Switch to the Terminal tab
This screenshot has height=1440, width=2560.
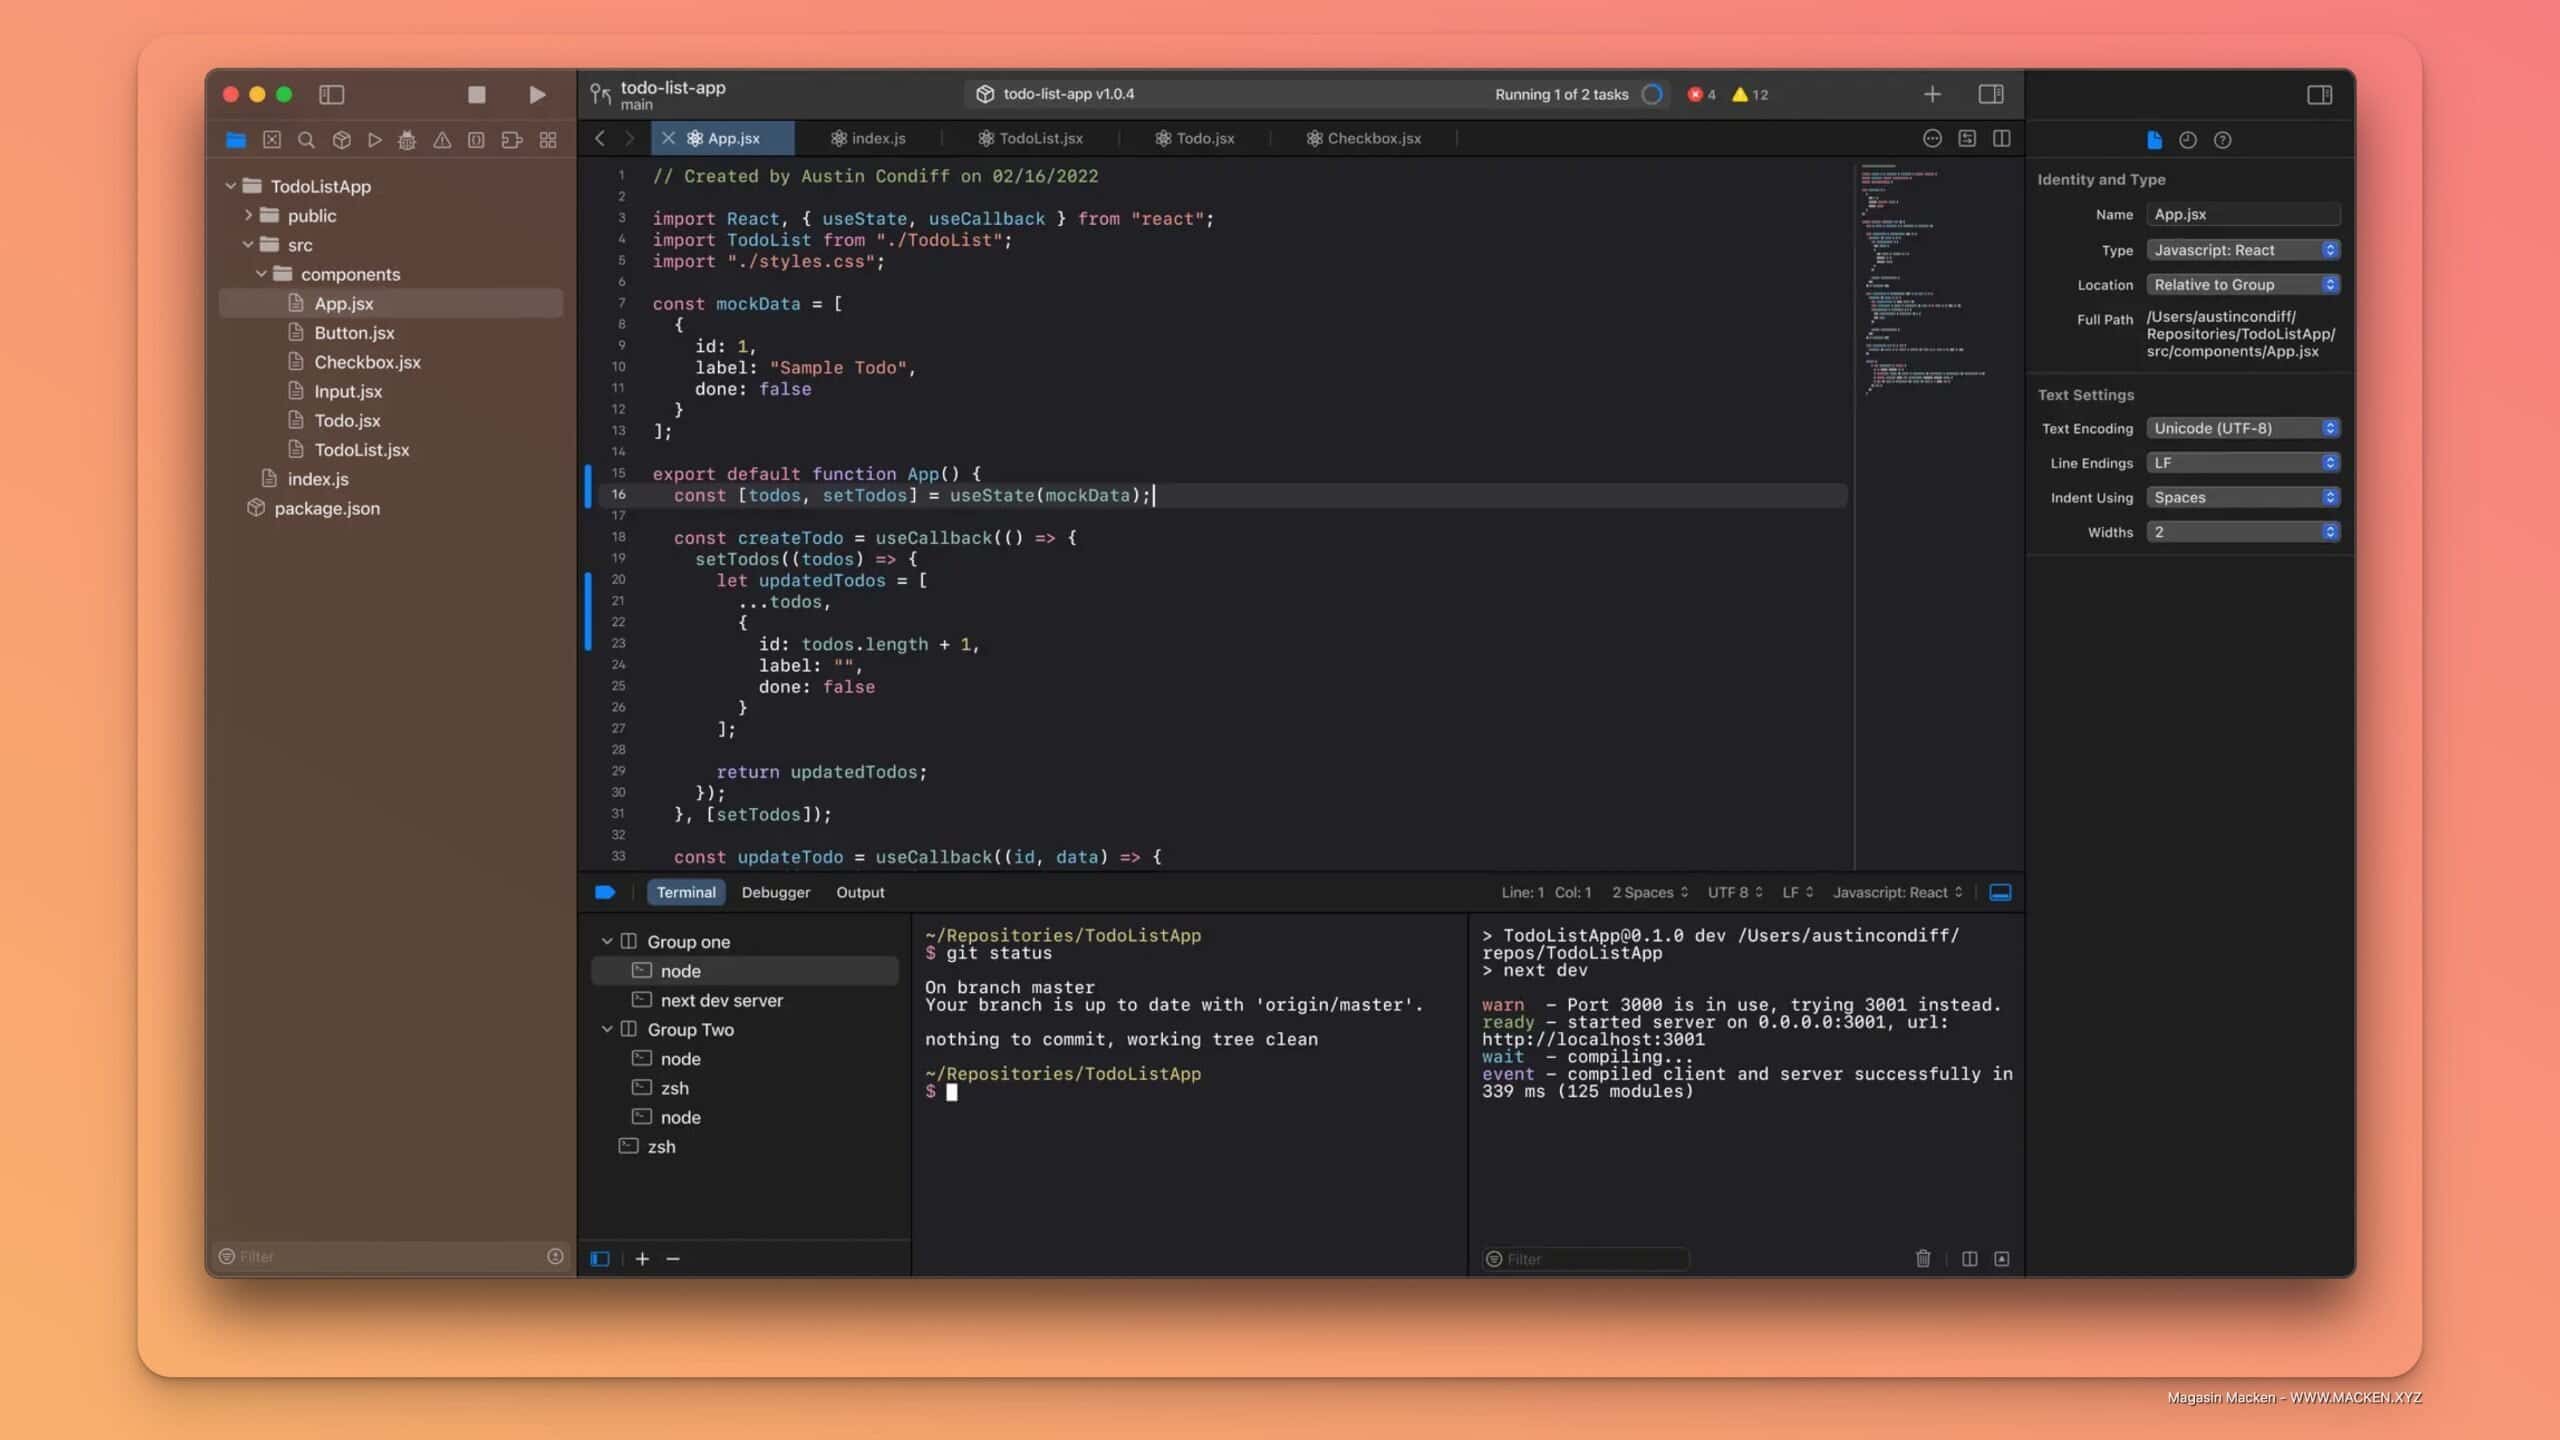click(x=686, y=892)
